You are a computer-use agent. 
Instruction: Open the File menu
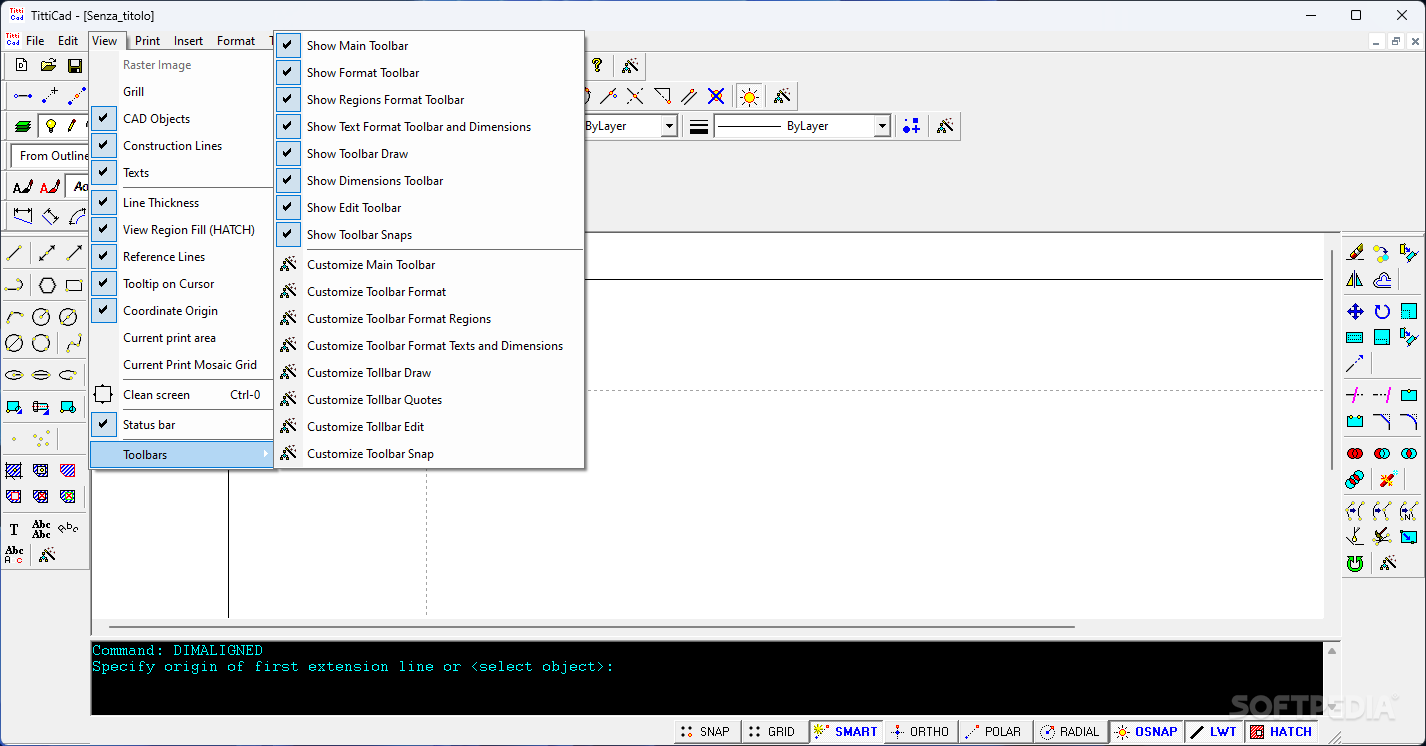[35, 41]
